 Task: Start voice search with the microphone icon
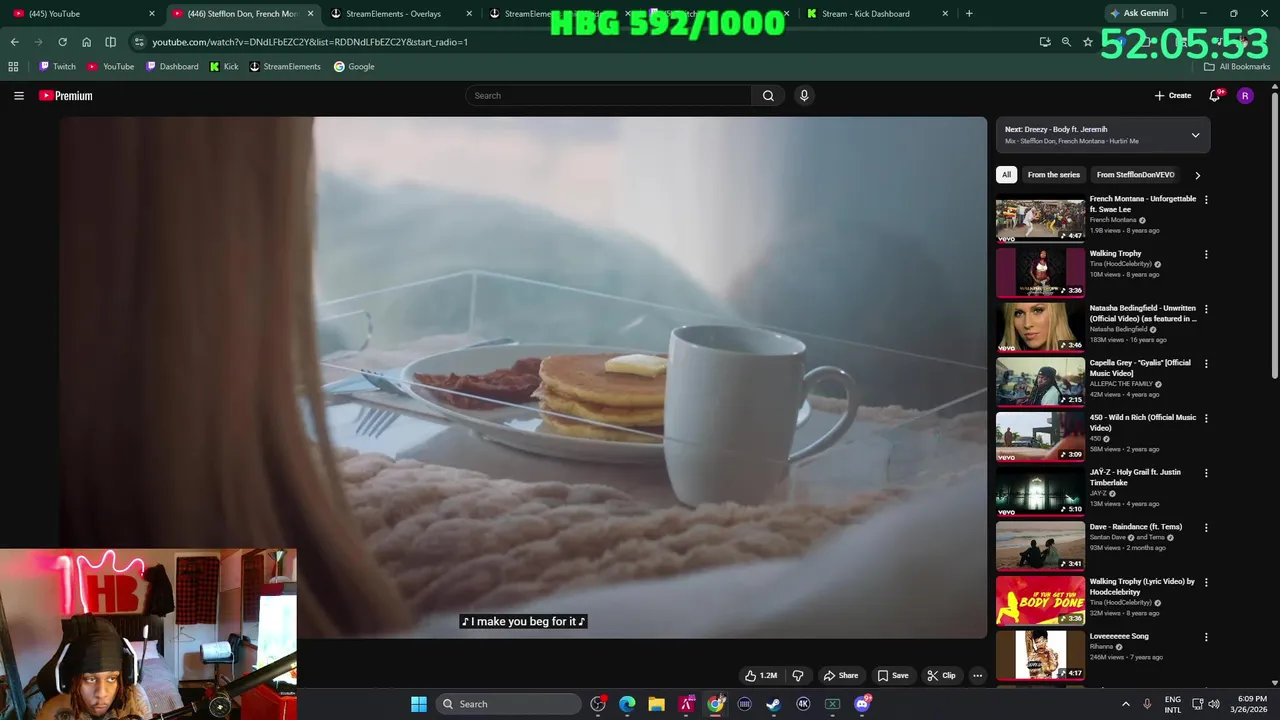click(804, 96)
